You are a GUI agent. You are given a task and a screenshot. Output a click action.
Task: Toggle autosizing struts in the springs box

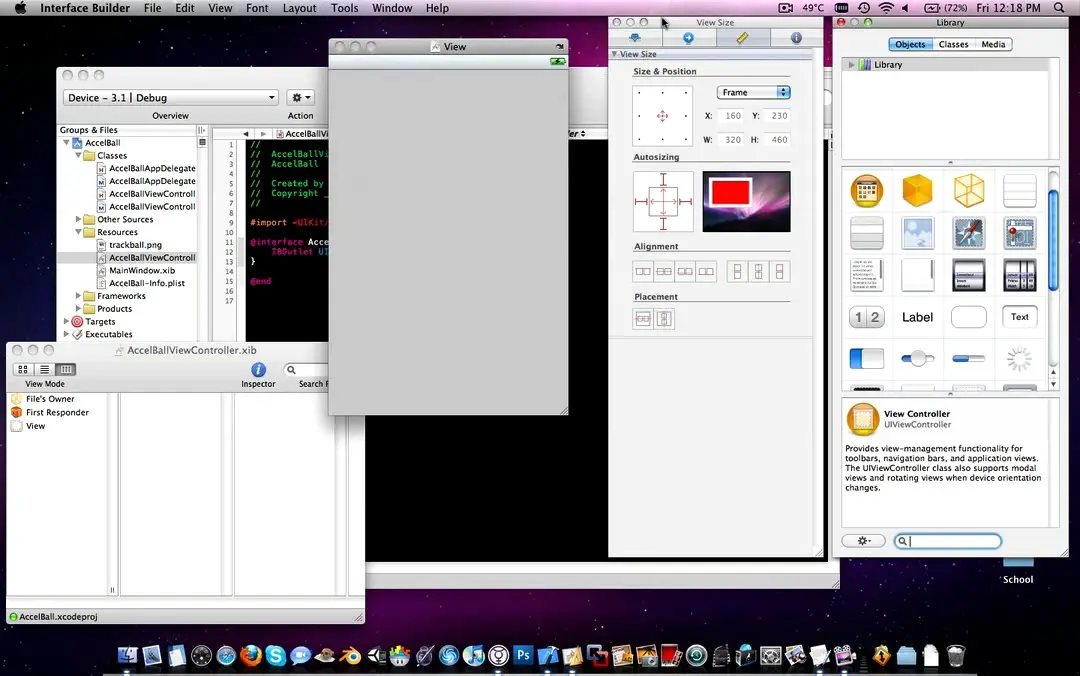[x=663, y=201]
